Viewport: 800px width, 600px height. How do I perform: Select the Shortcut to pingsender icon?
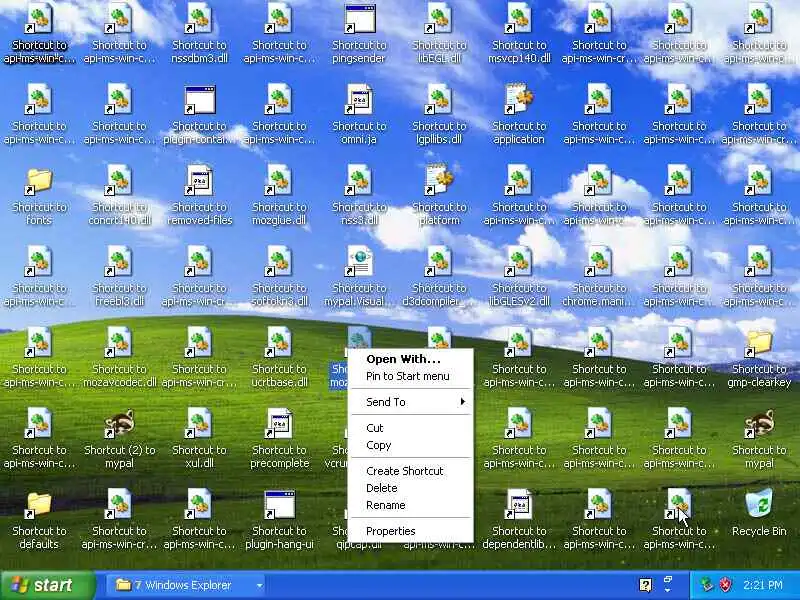click(359, 34)
